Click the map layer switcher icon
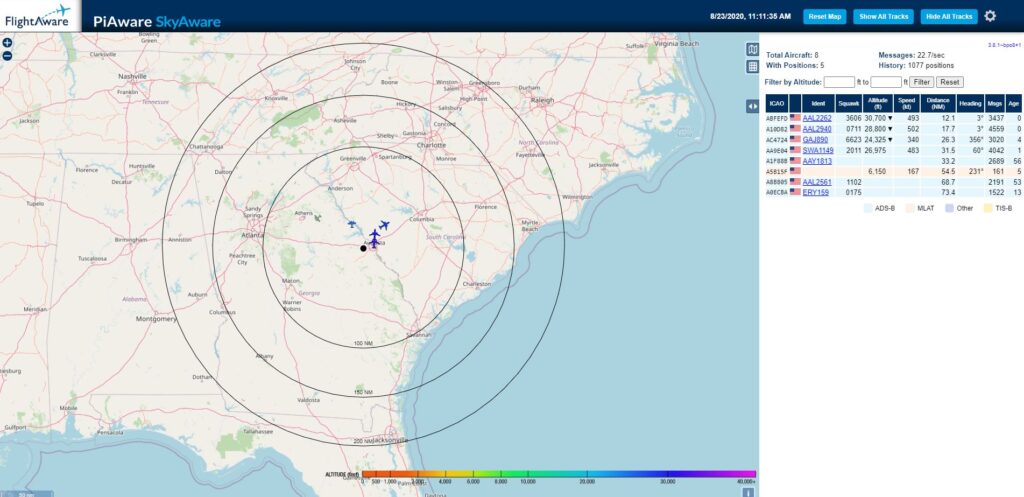This screenshot has width=1024, height=497. tap(752, 50)
